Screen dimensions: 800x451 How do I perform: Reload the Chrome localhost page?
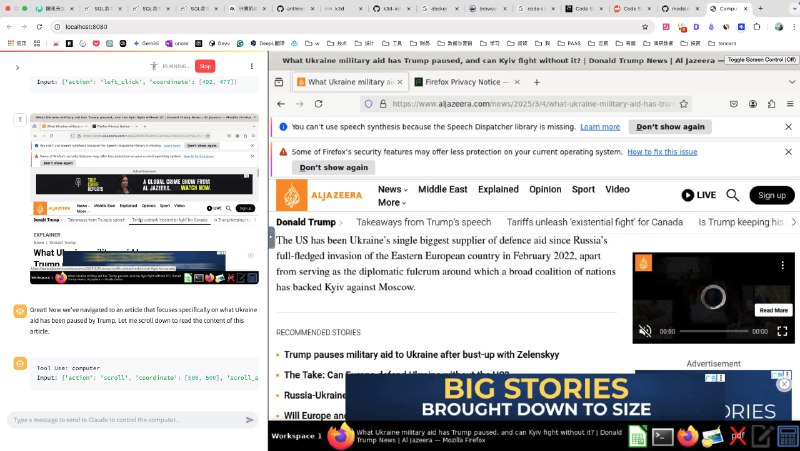[x=39, y=27]
